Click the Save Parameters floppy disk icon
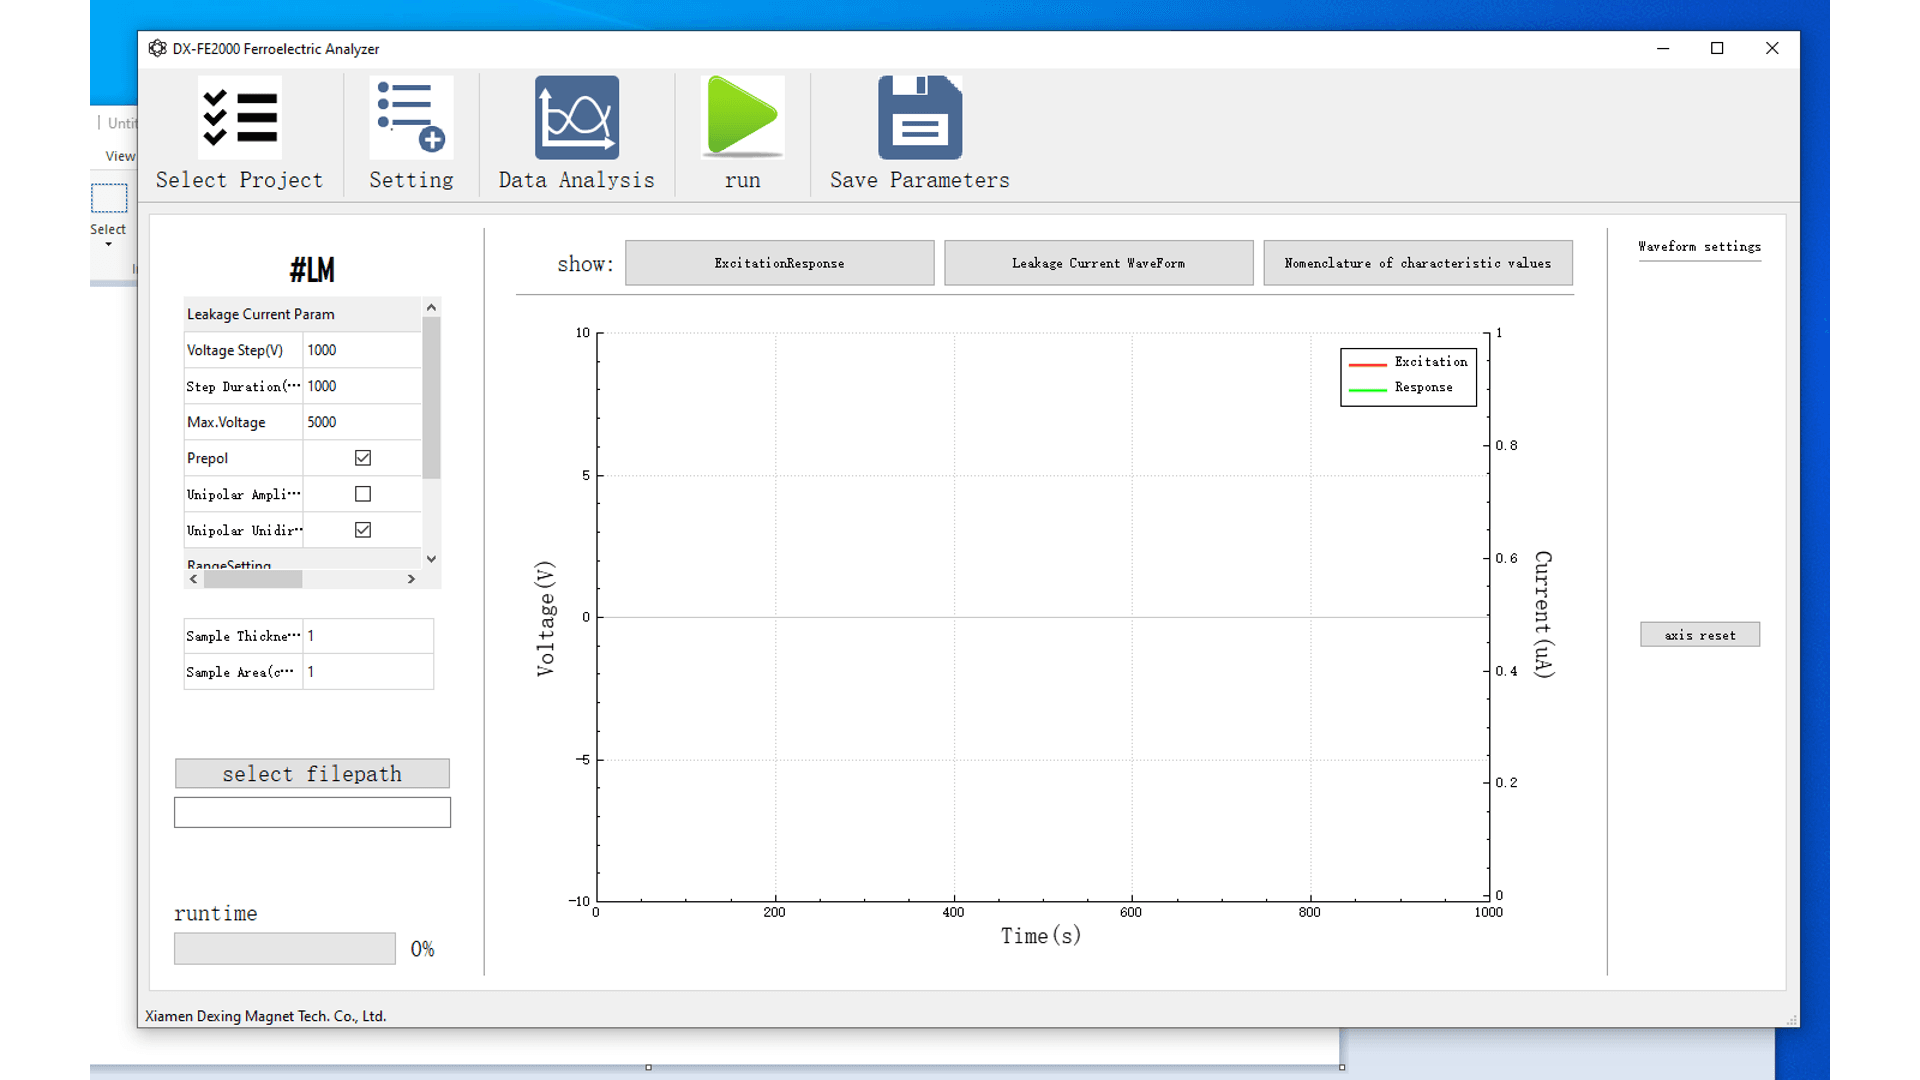The width and height of the screenshot is (1920, 1080). point(918,117)
